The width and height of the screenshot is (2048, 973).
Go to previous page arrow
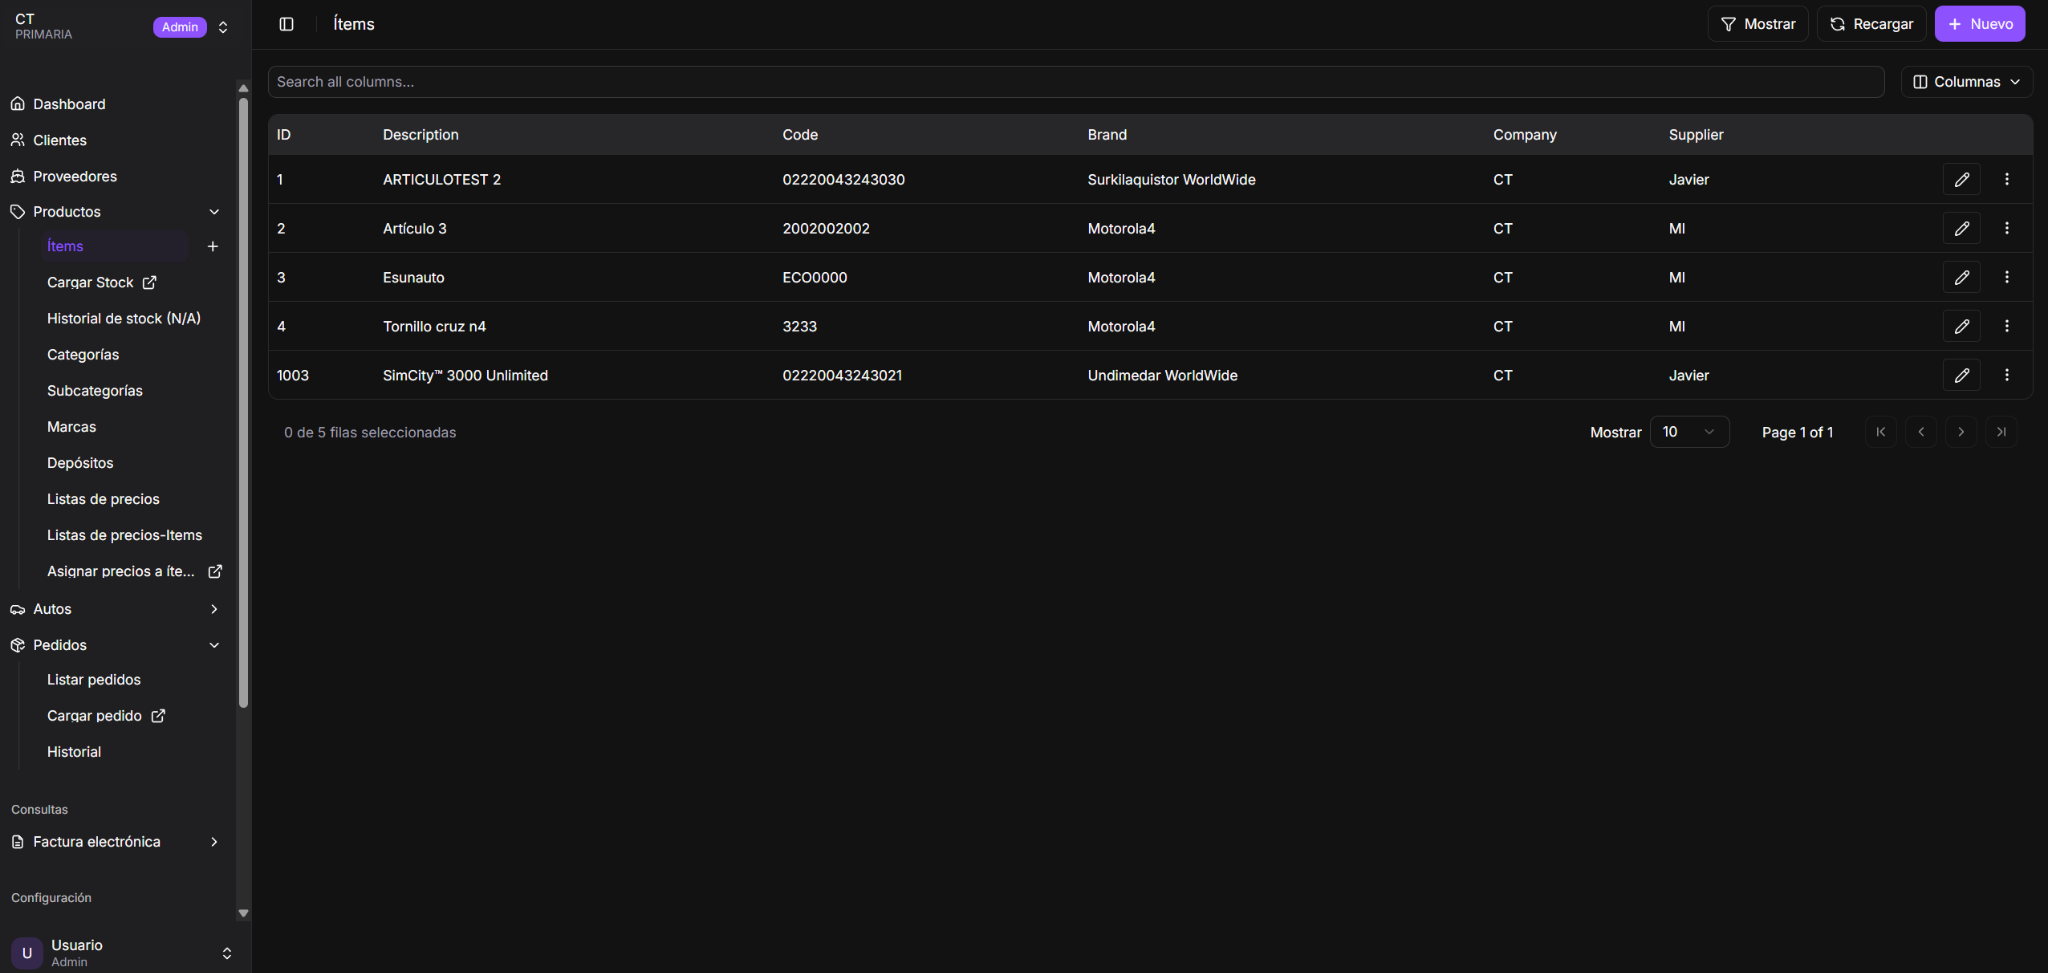[1921, 432]
